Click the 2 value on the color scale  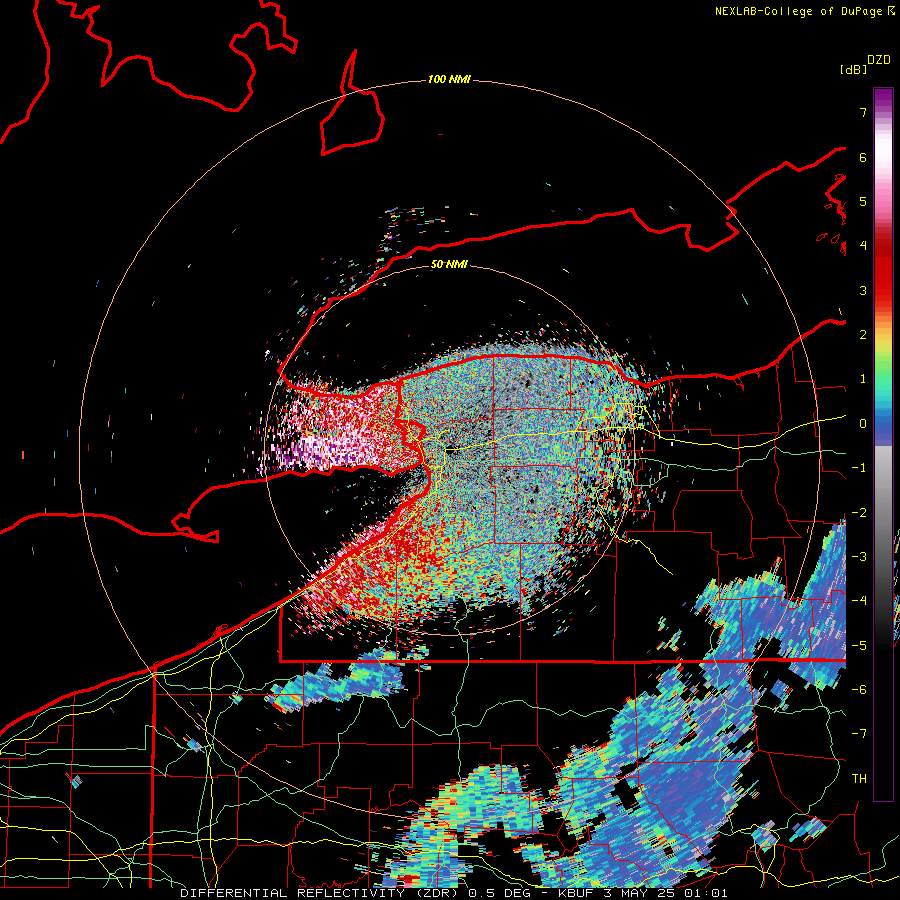point(863,335)
